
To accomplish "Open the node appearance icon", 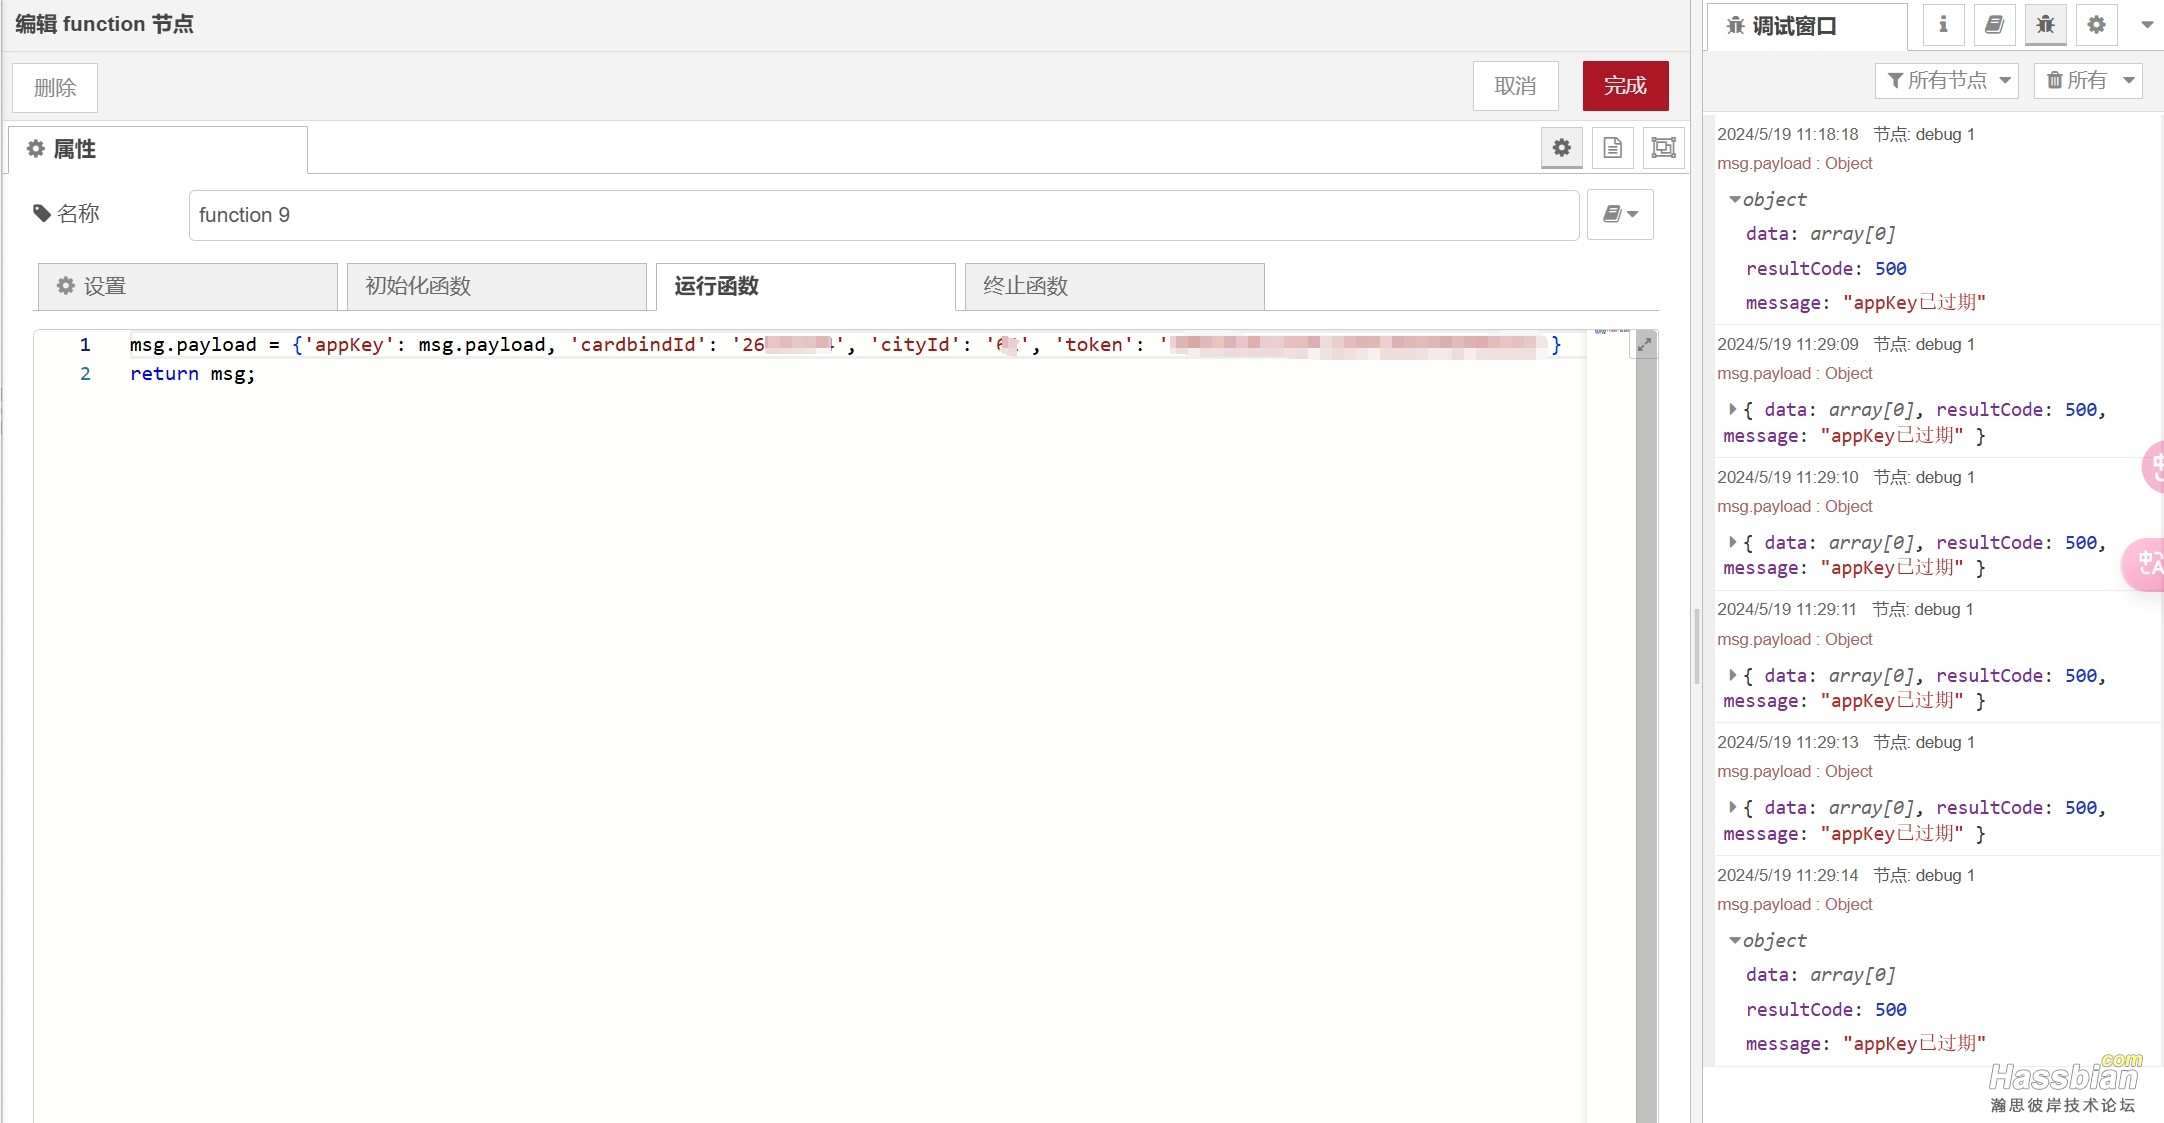I will [x=1663, y=148].
